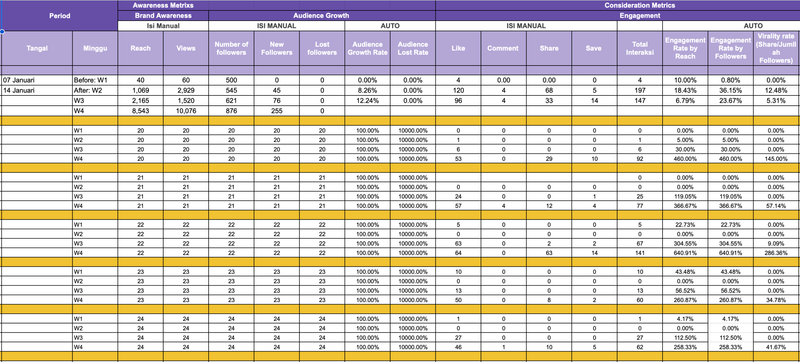The height and width of the screenshot is (362, 800).
Task: Click the Number of followers header
Action: (x=231, y=48)
